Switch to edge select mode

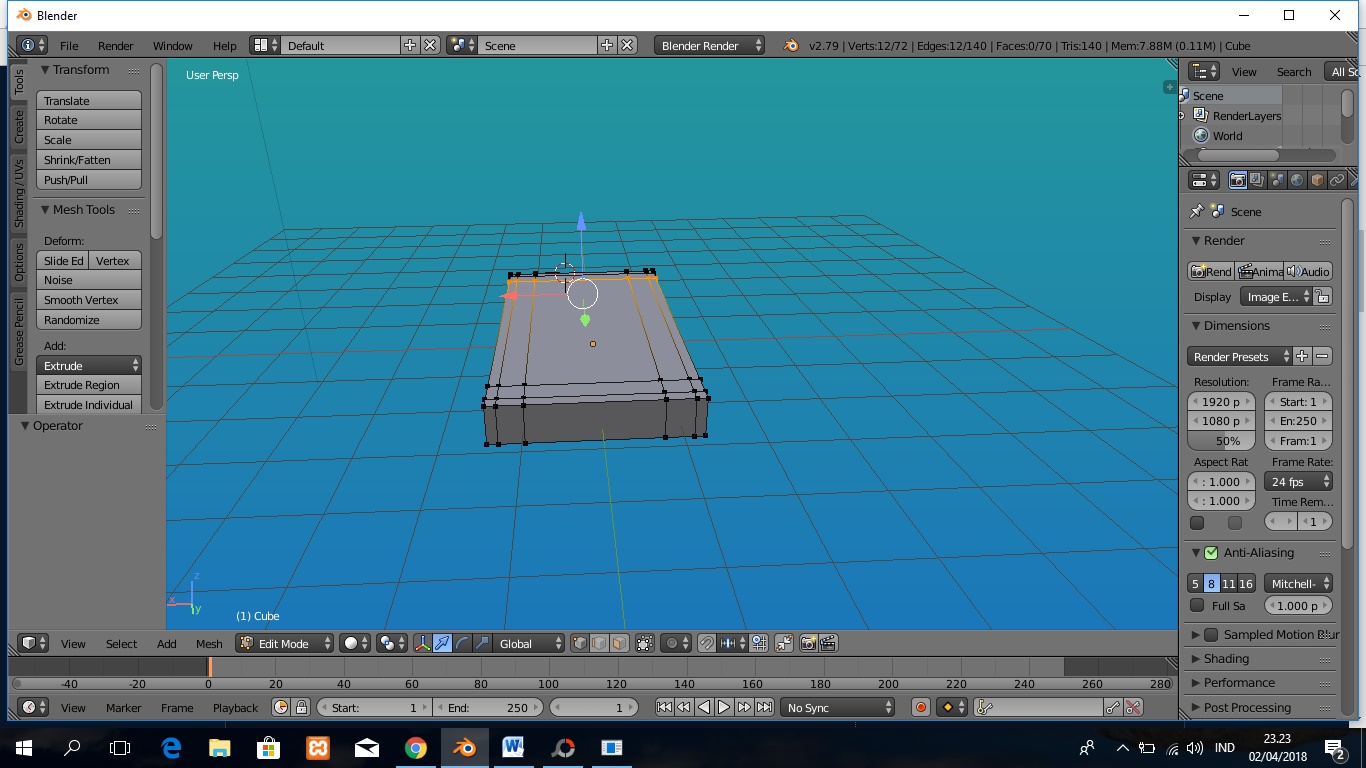[599, 644]
